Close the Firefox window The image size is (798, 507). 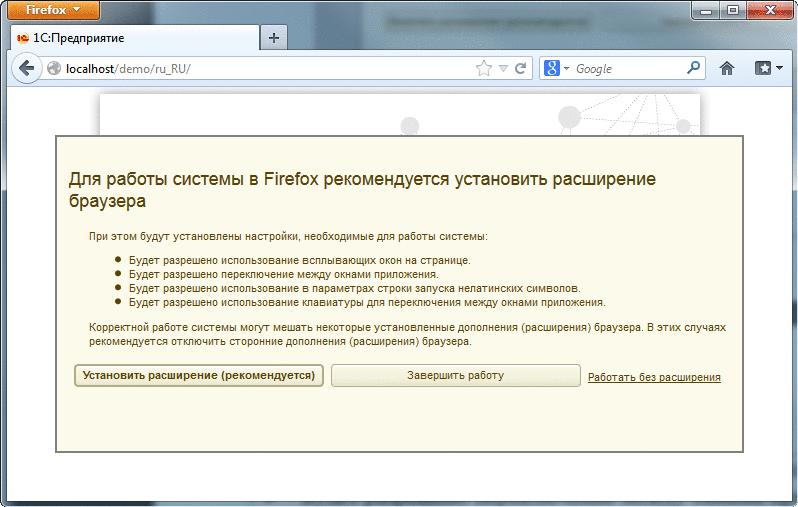click(x=771, y=11)
